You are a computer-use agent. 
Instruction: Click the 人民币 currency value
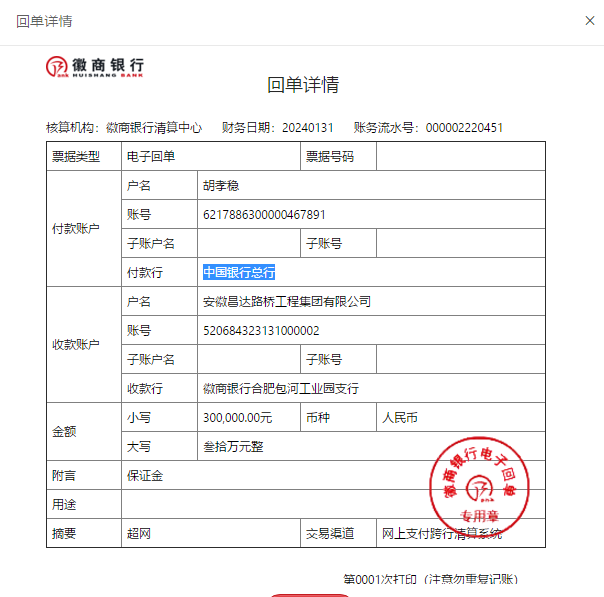(402, 418)
